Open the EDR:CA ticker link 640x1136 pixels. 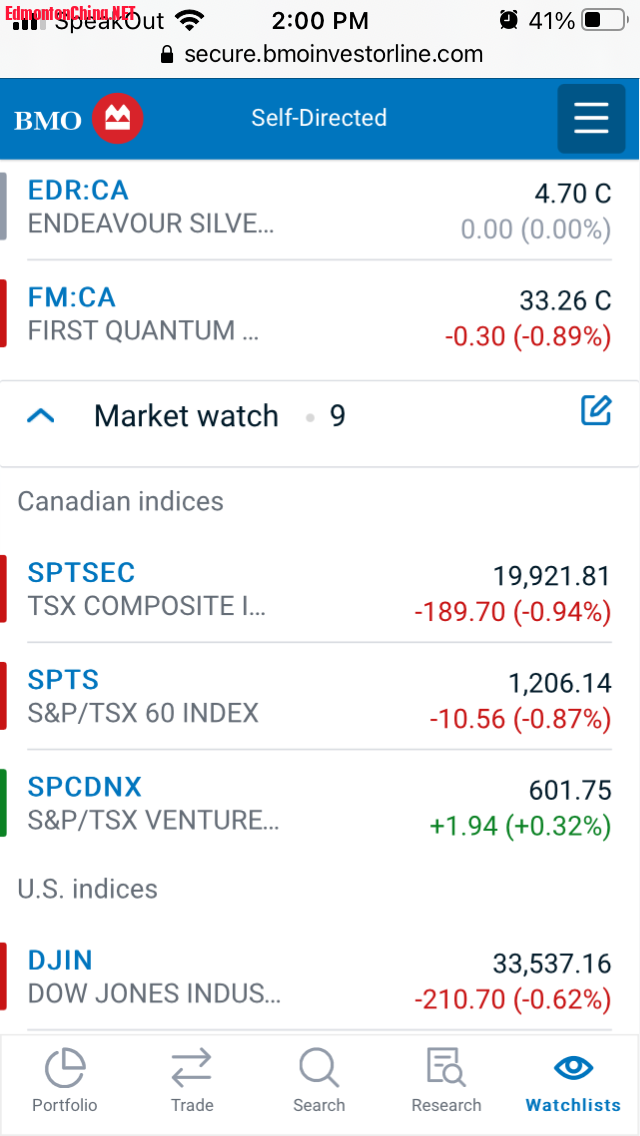click(78, 190)
